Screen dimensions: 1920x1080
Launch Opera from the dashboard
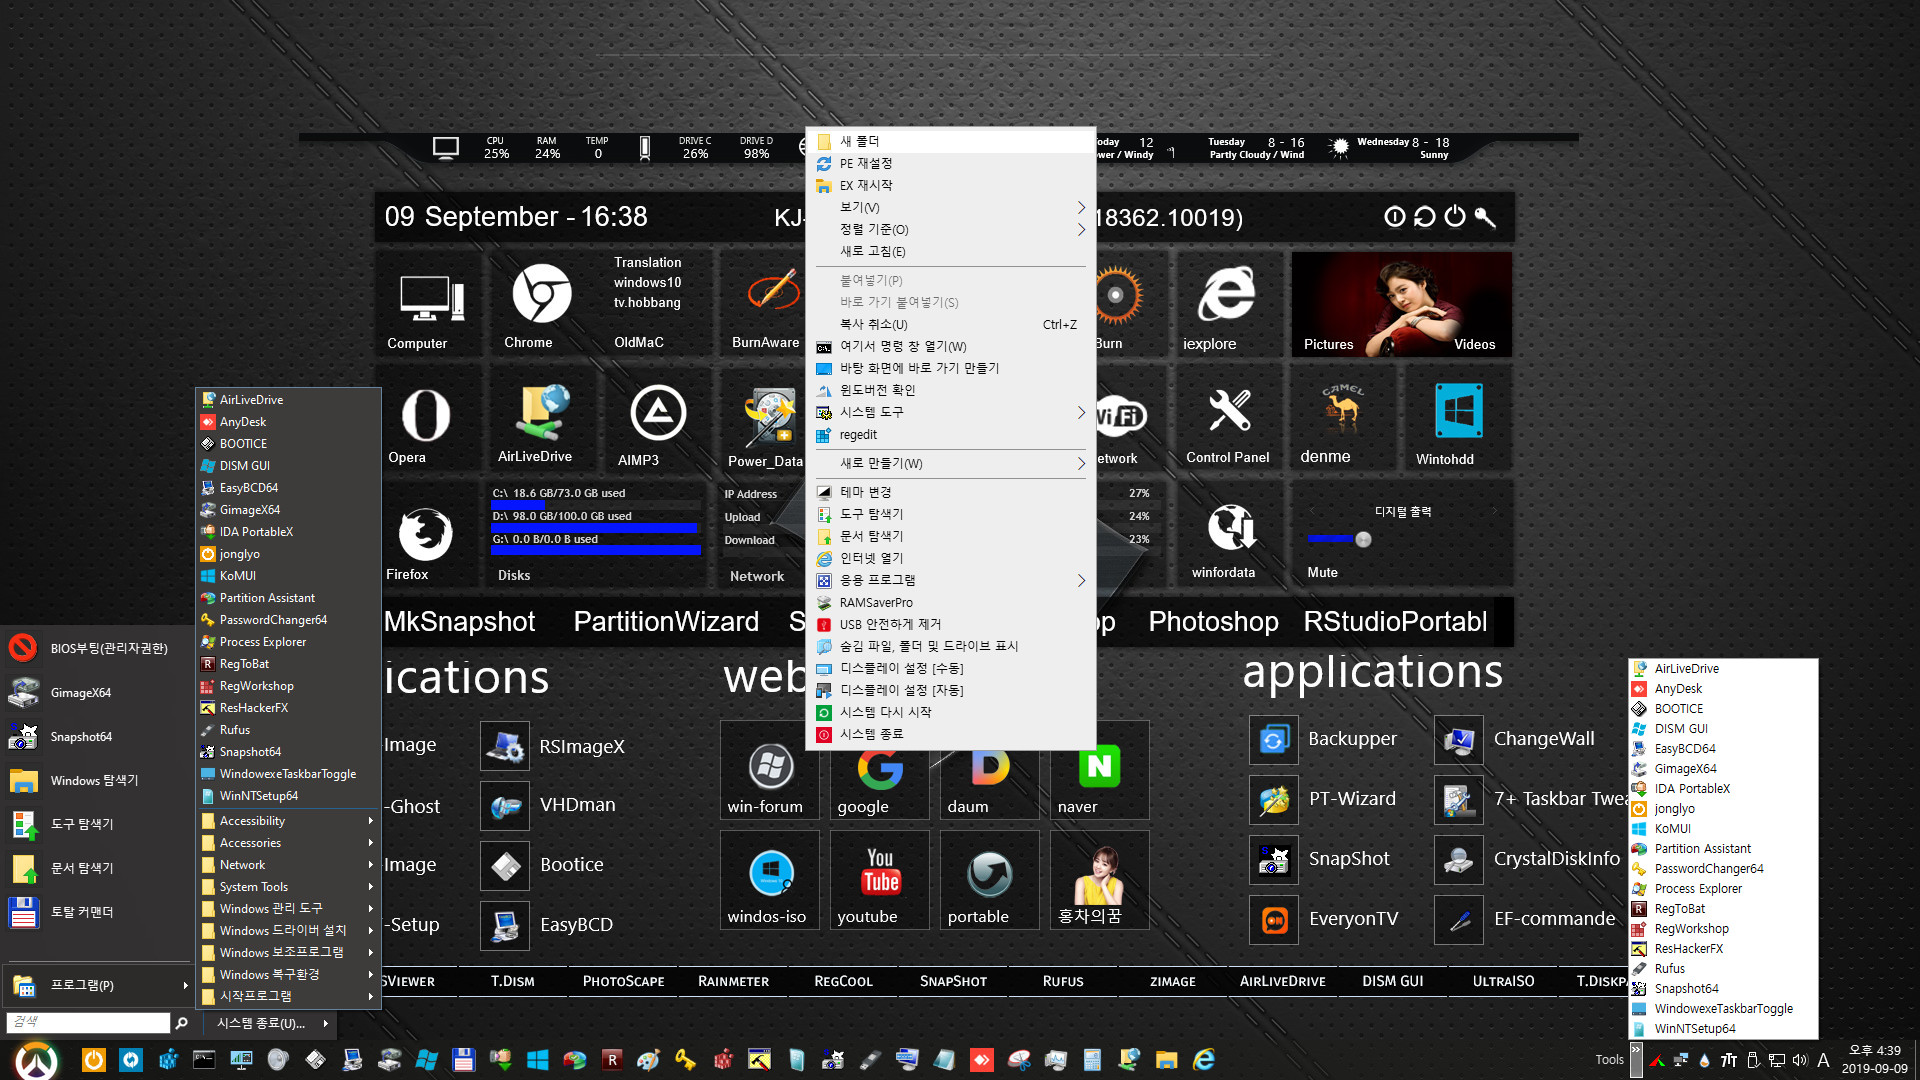(426, 415)
